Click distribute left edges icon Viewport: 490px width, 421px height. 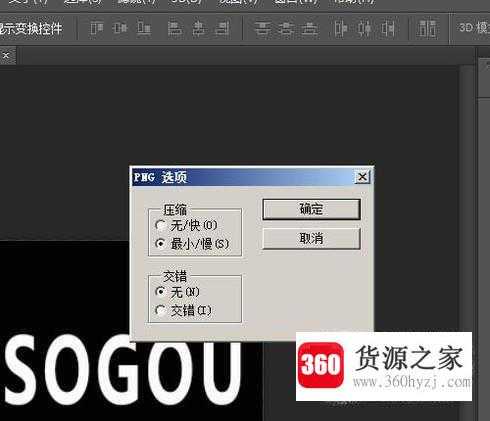340,28
